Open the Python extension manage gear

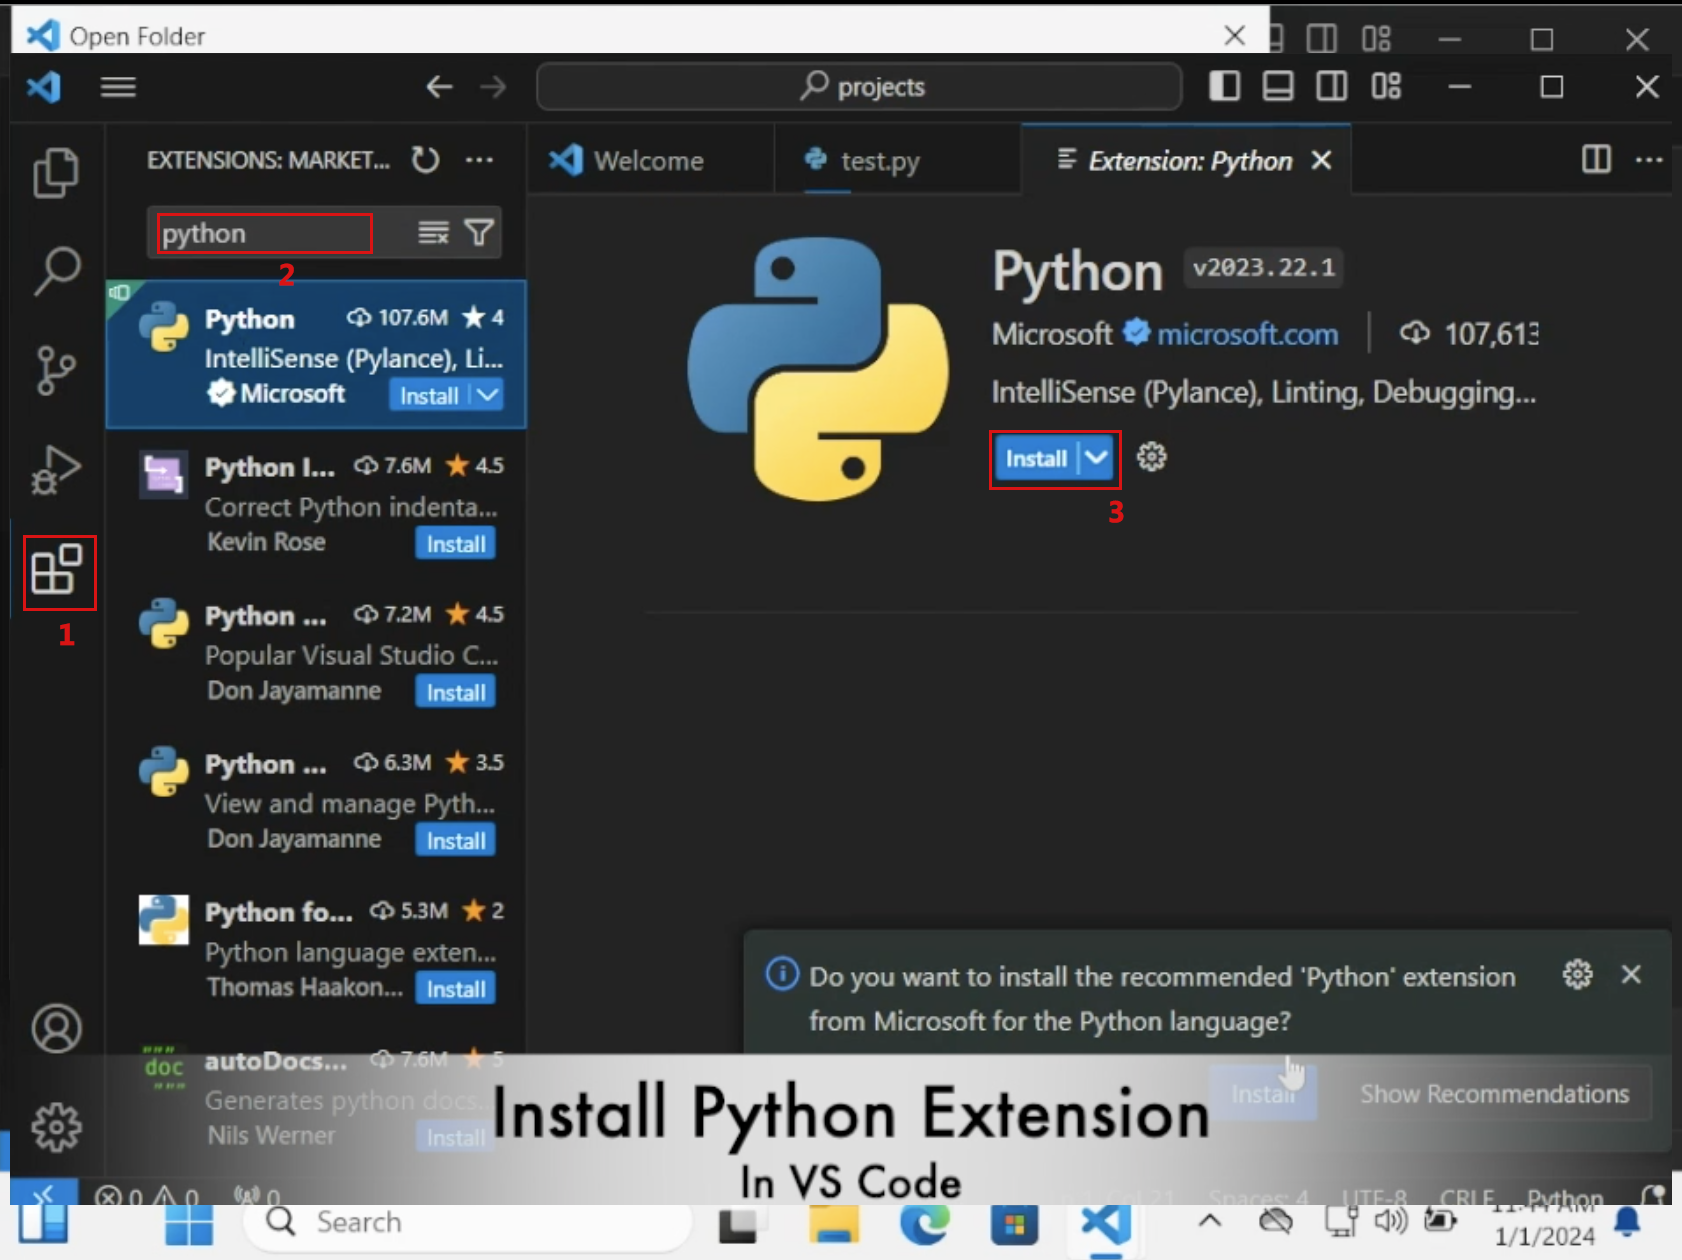(x=1152, y=457)
